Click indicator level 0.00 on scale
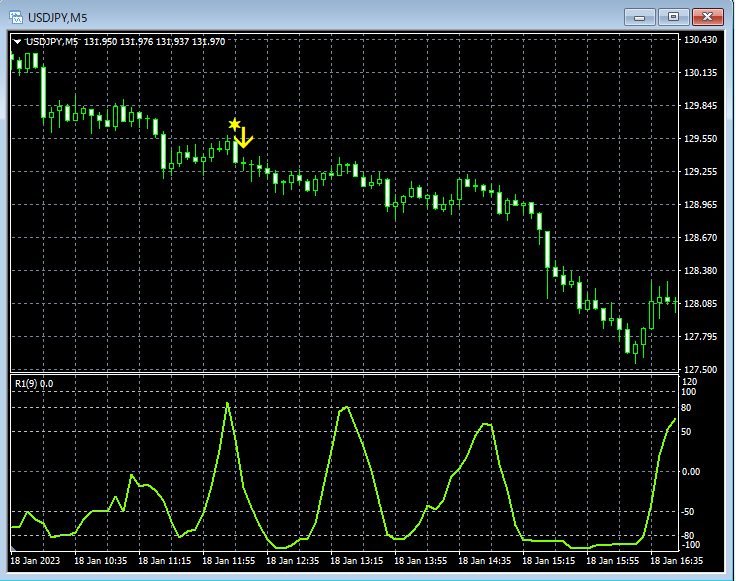The width and height of the screenshot is (736, 581). 690,472
